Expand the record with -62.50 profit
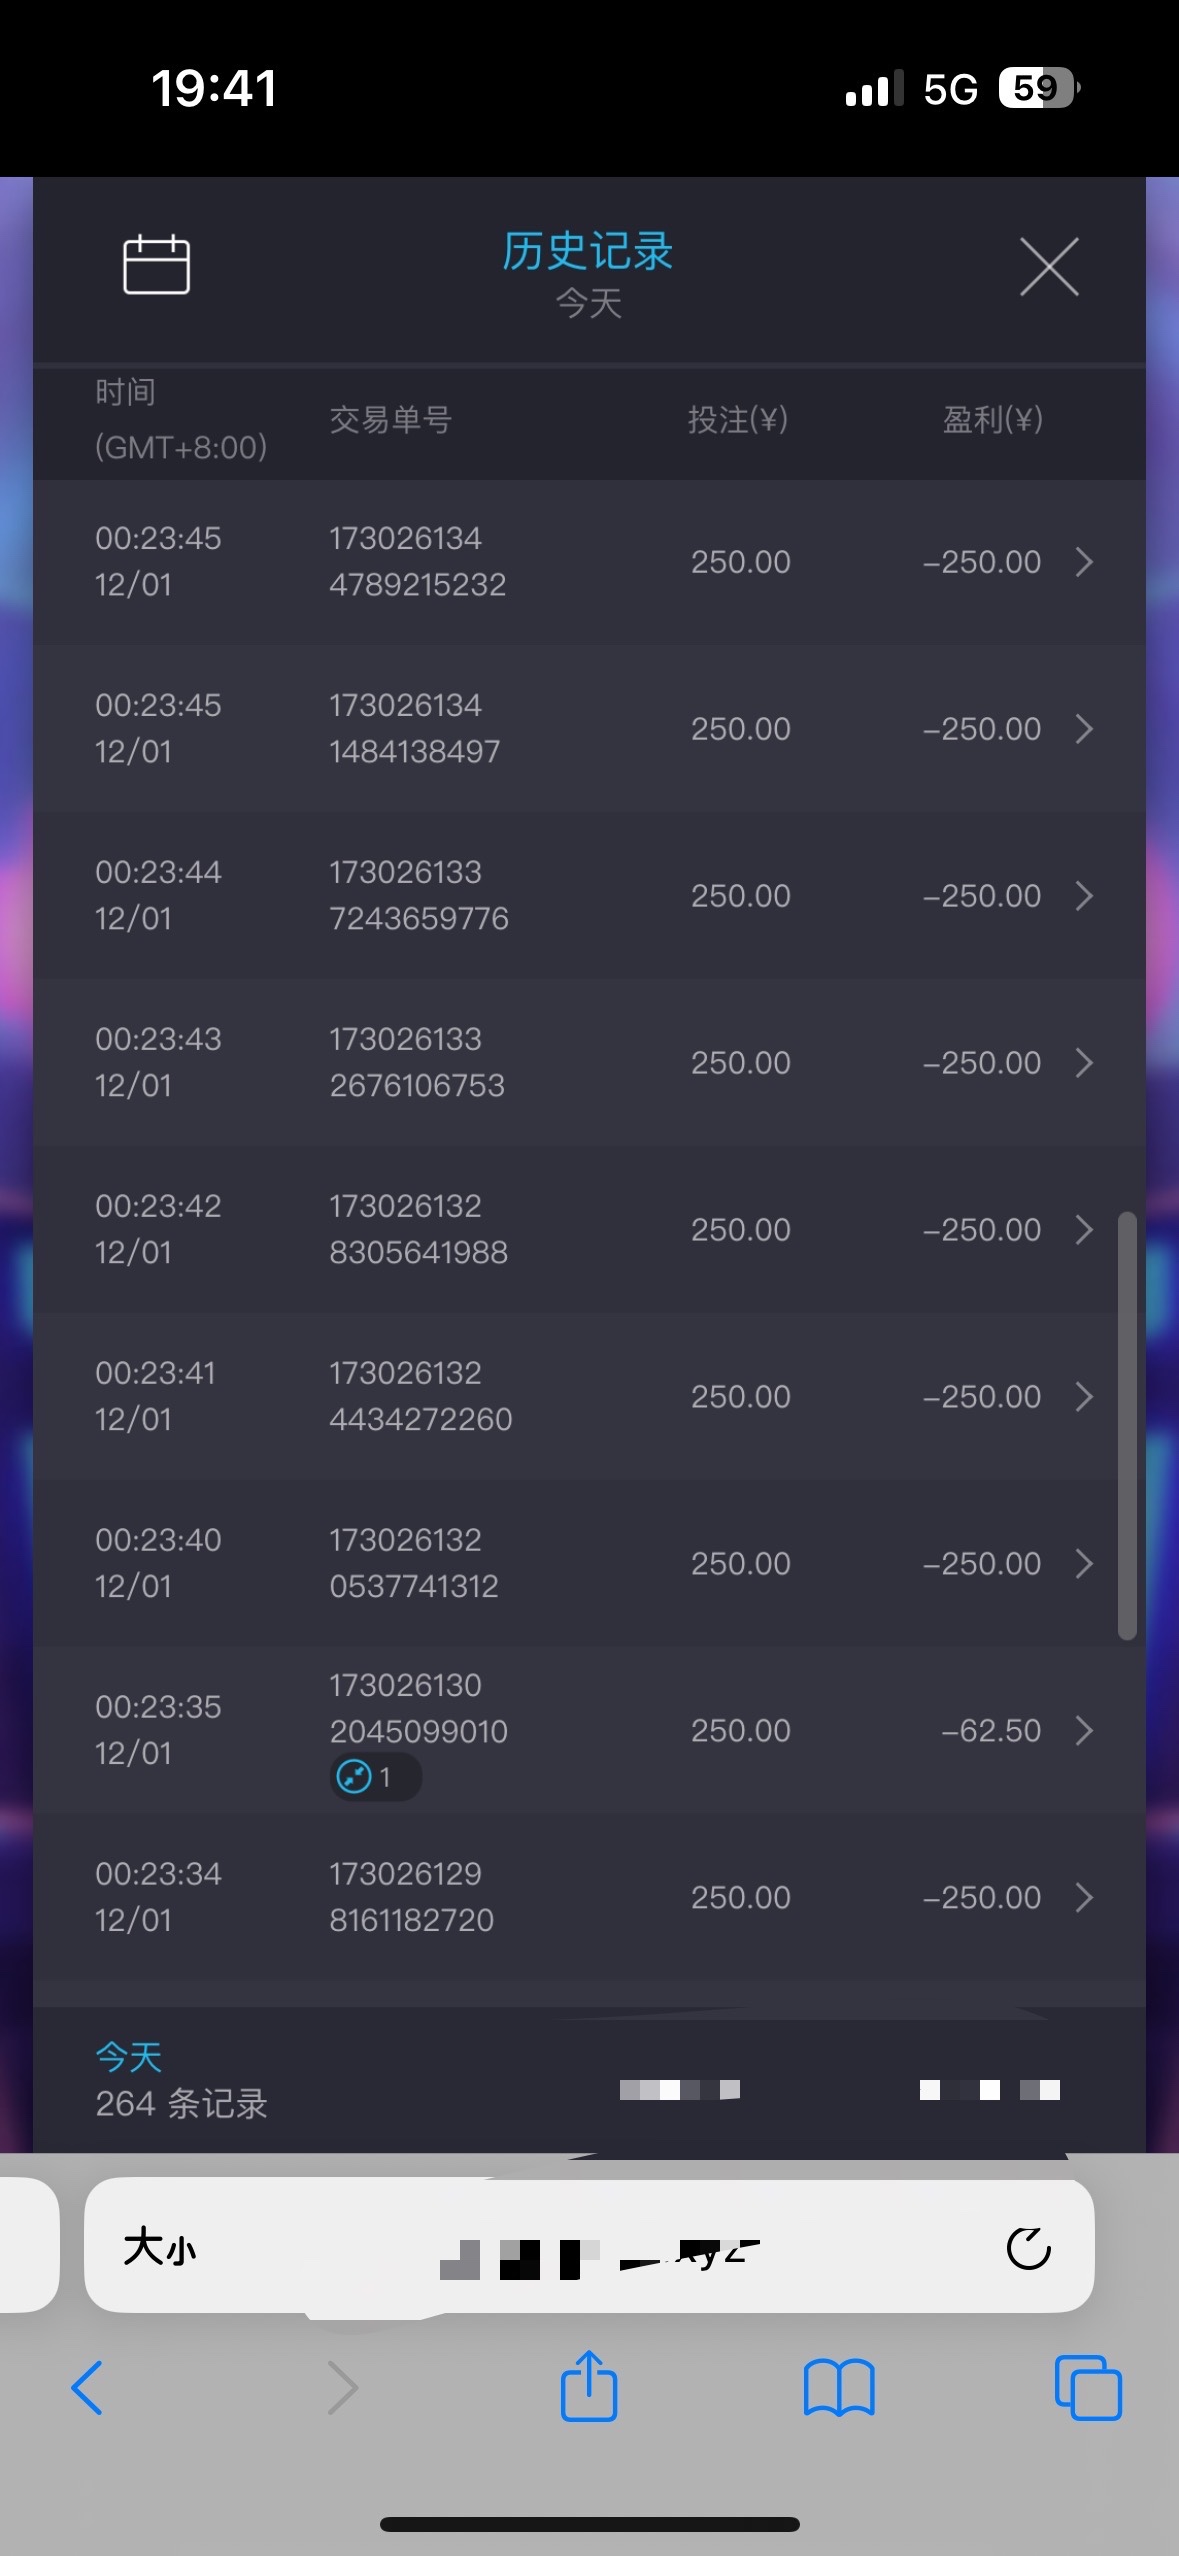Screen dimensions: 1179x2556 coord(1084,1730)
